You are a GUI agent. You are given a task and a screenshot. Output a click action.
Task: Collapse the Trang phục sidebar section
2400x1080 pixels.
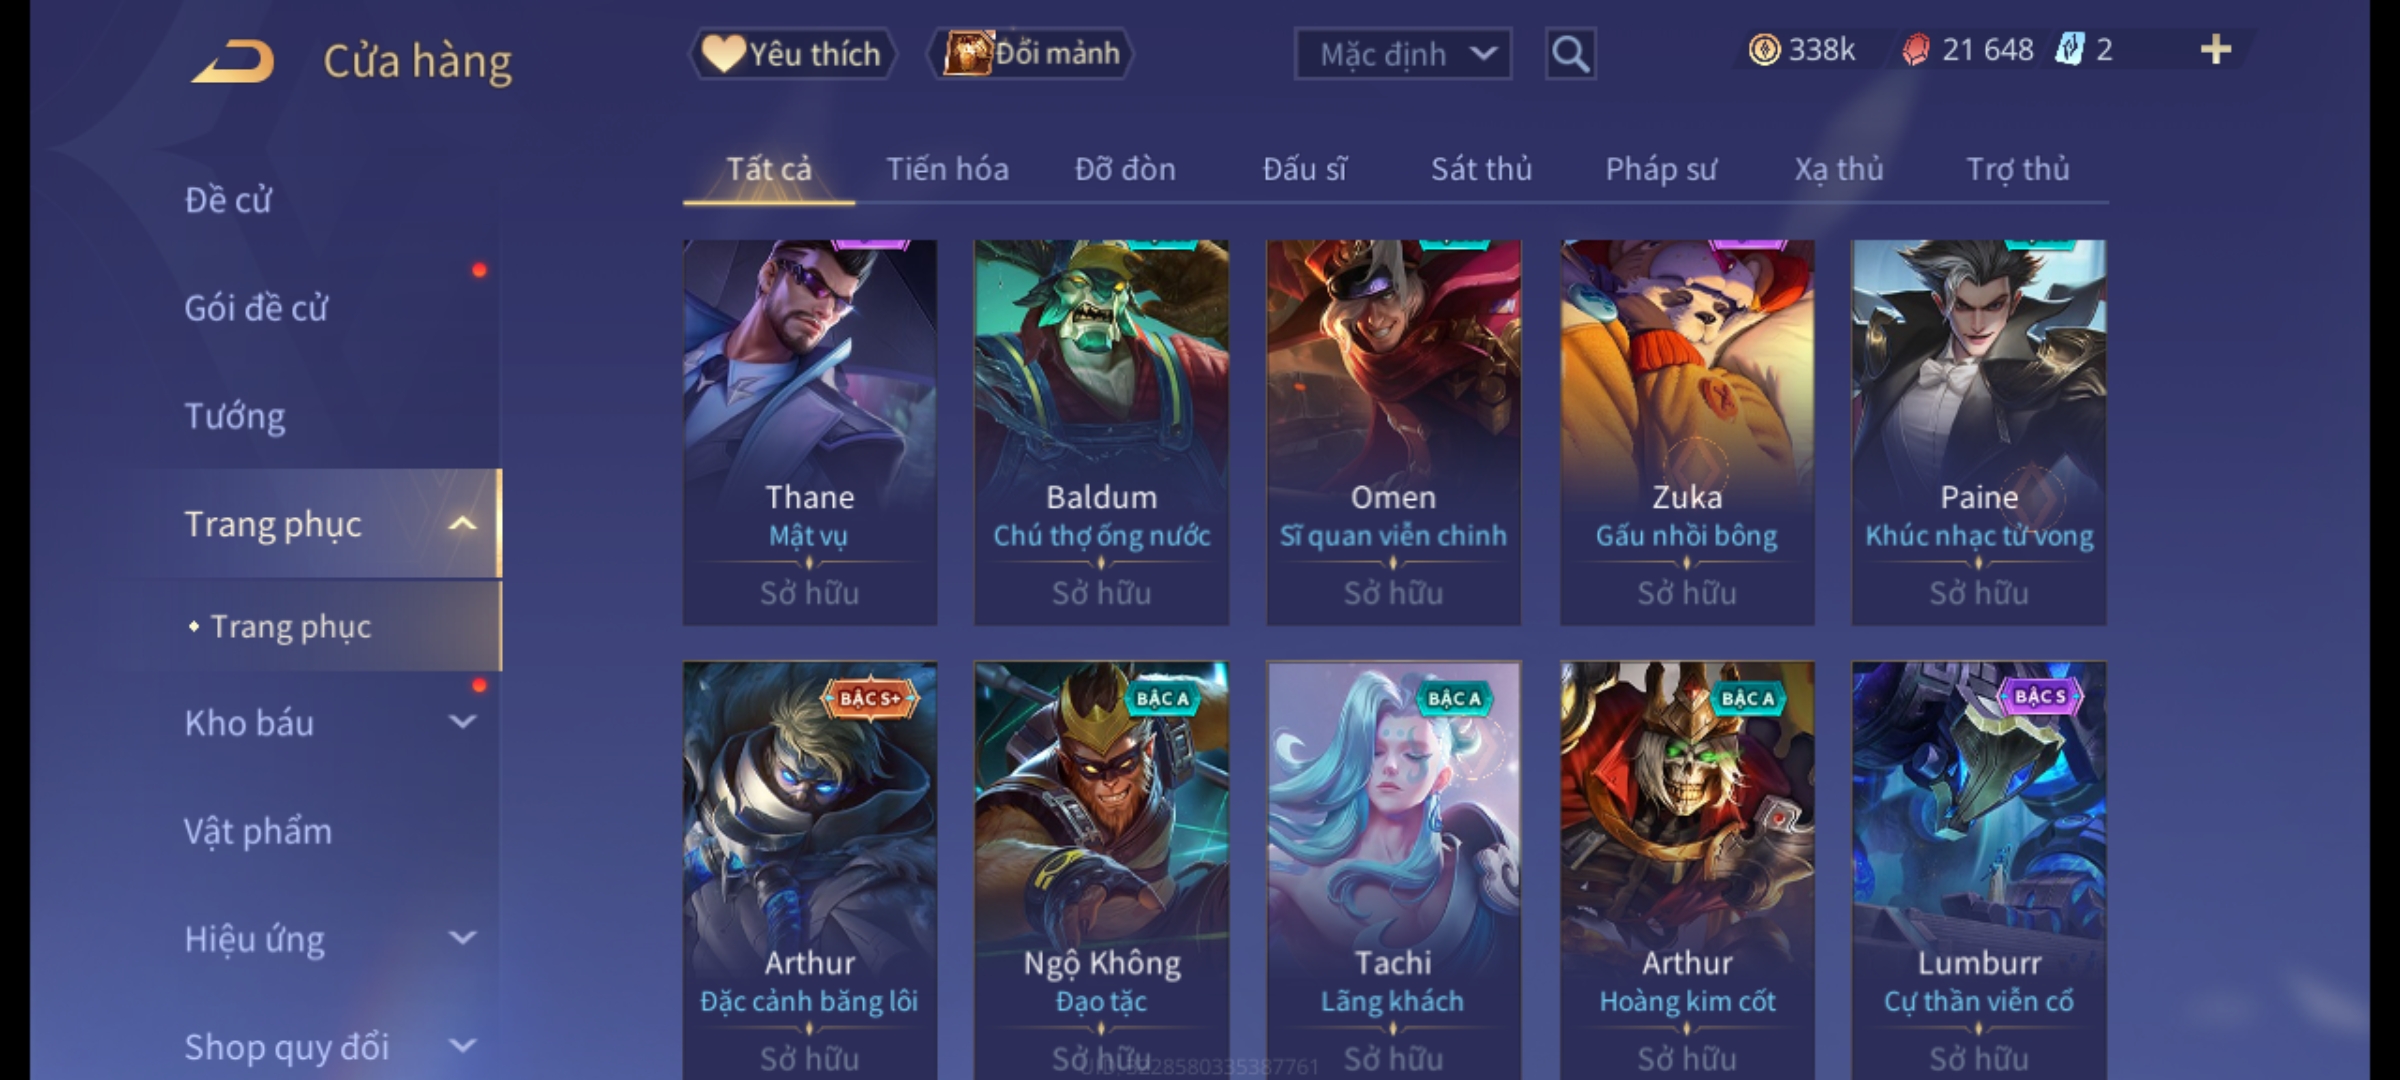(462, 523)
